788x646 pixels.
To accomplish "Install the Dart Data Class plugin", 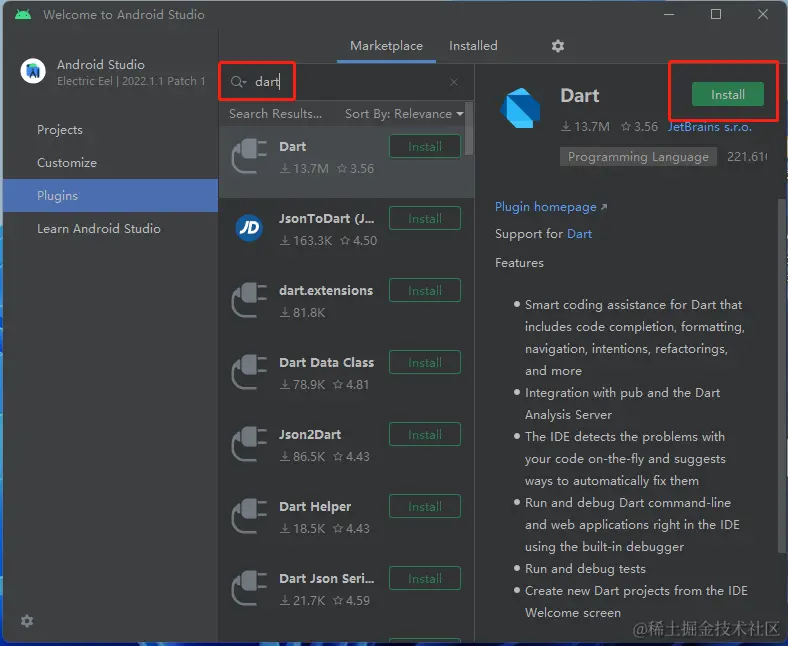I will [425, 362].
